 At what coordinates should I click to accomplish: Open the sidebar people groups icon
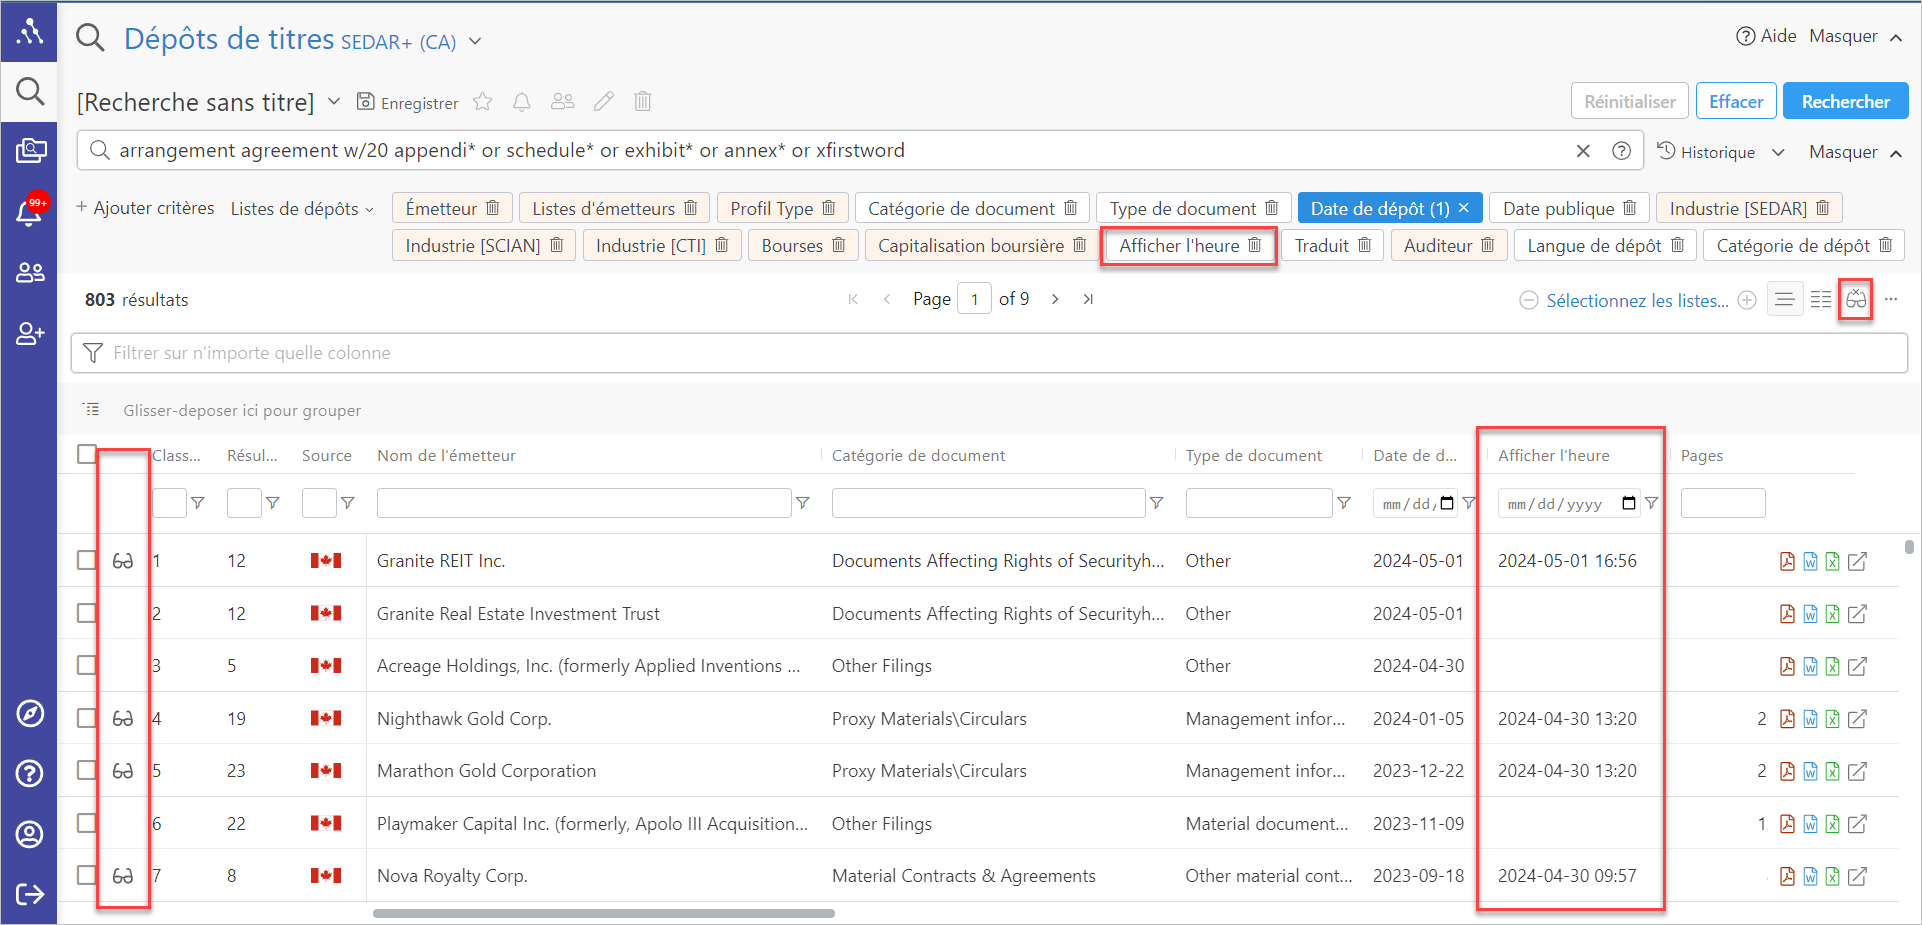(x=30, y=272)
